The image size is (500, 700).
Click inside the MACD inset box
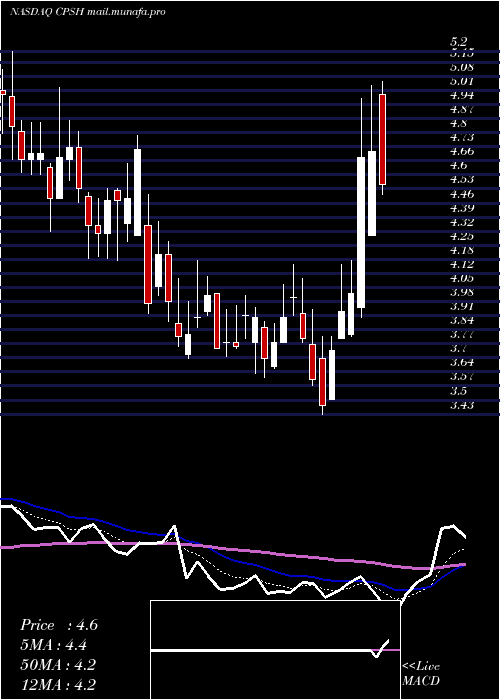coord(275,650)
